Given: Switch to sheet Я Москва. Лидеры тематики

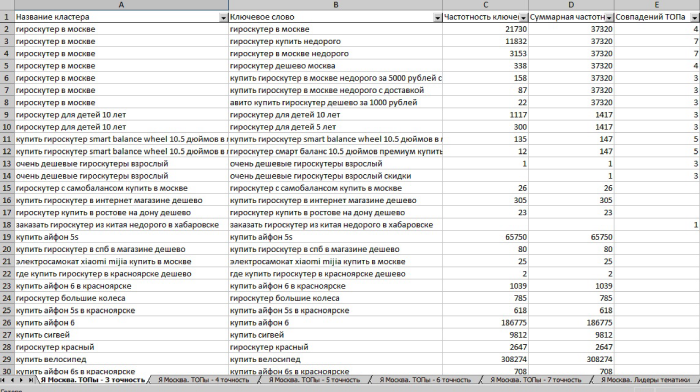Looking at the screenshot, I should [646, 380].
